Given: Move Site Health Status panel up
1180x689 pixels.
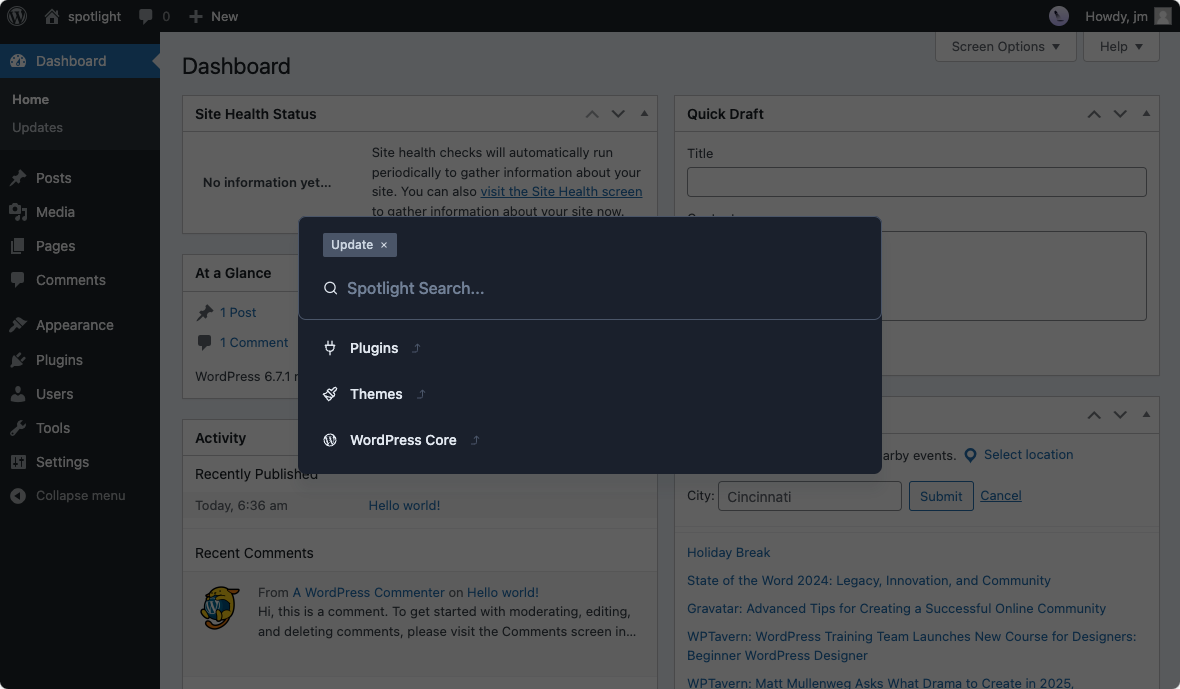Looking at the screenshot, I should tap(592, 114).
